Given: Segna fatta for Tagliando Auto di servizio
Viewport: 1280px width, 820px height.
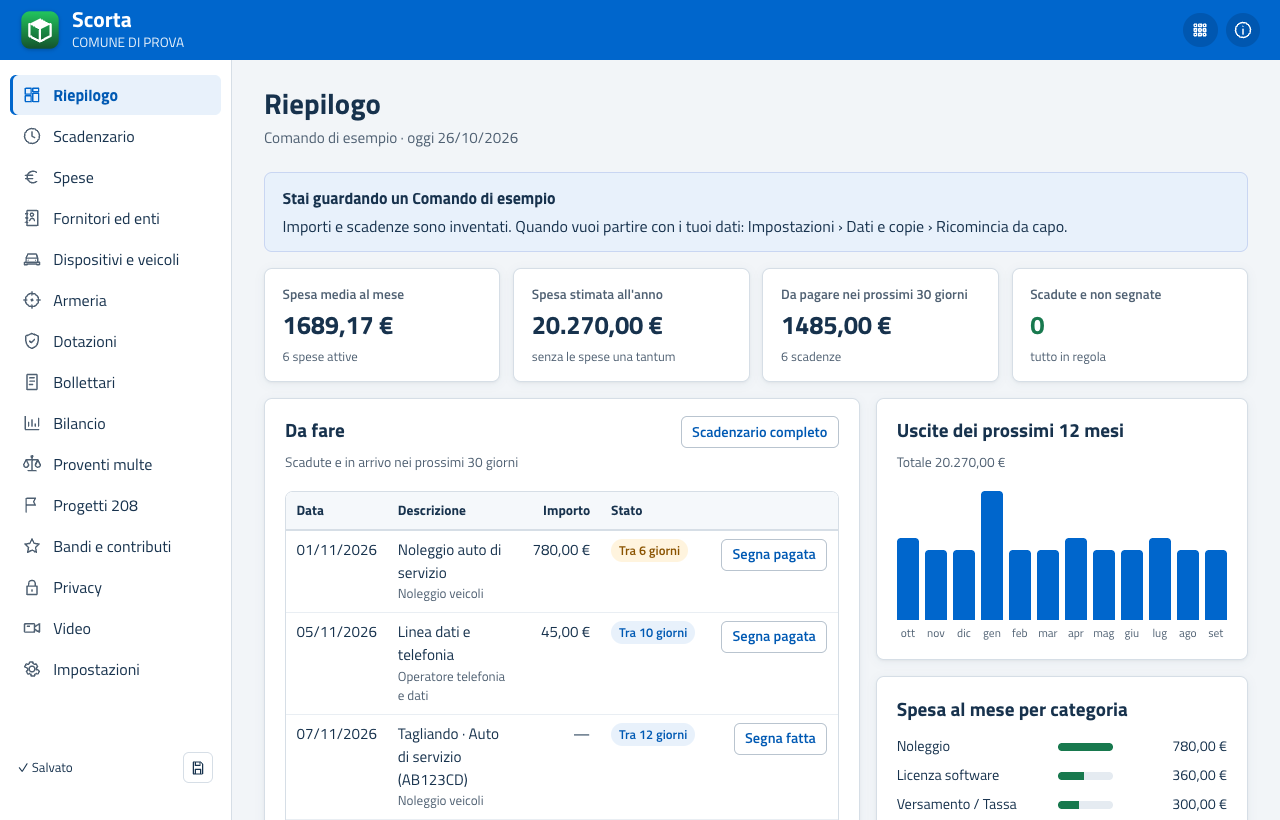Looking at the screenshot, I should coord(780,738).
